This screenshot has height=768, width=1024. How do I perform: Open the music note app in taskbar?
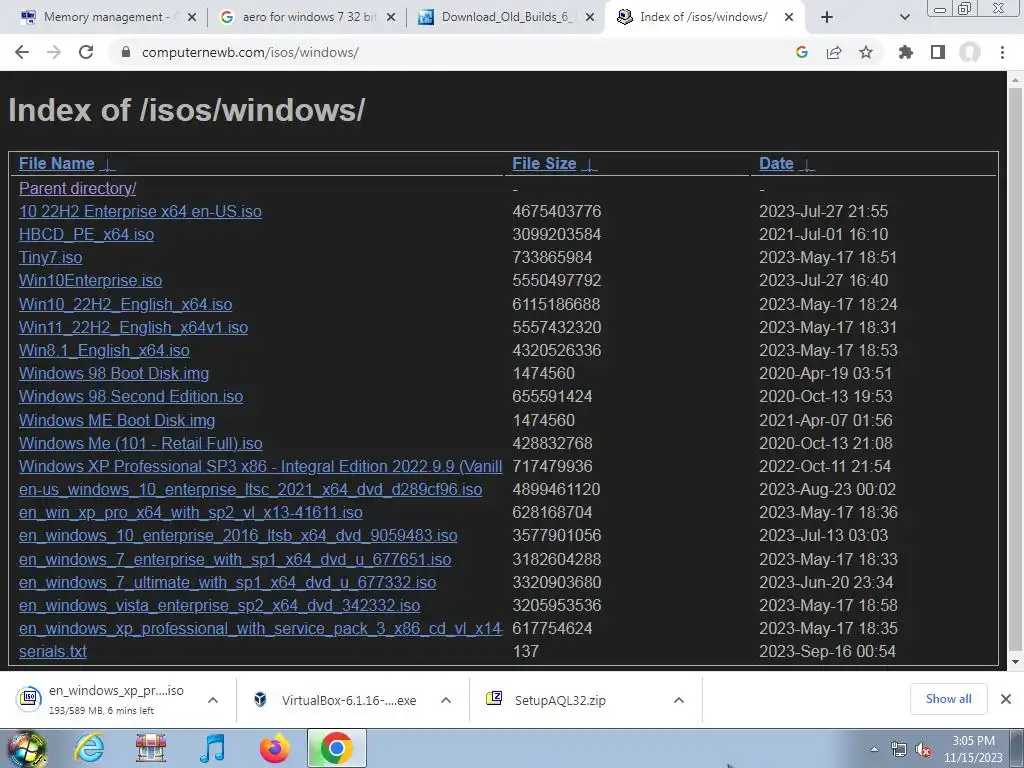click(212, 748)
